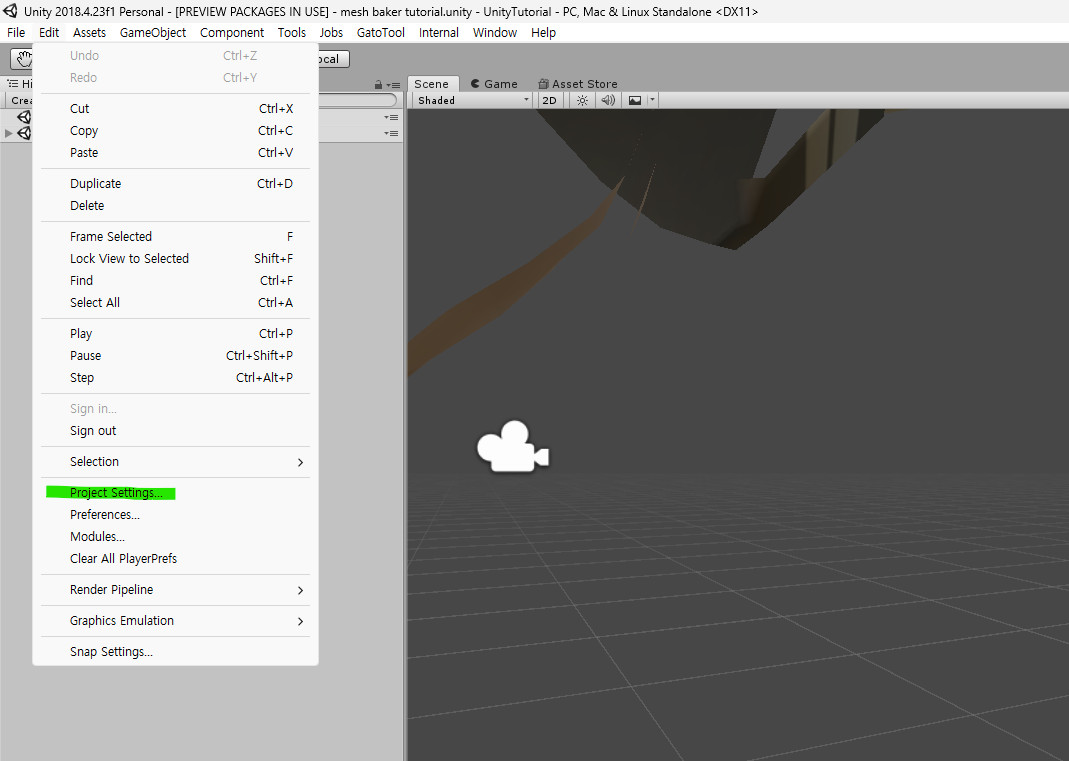
Task: Open the scene effects dropdown arrow
Action: coord(652,101)
